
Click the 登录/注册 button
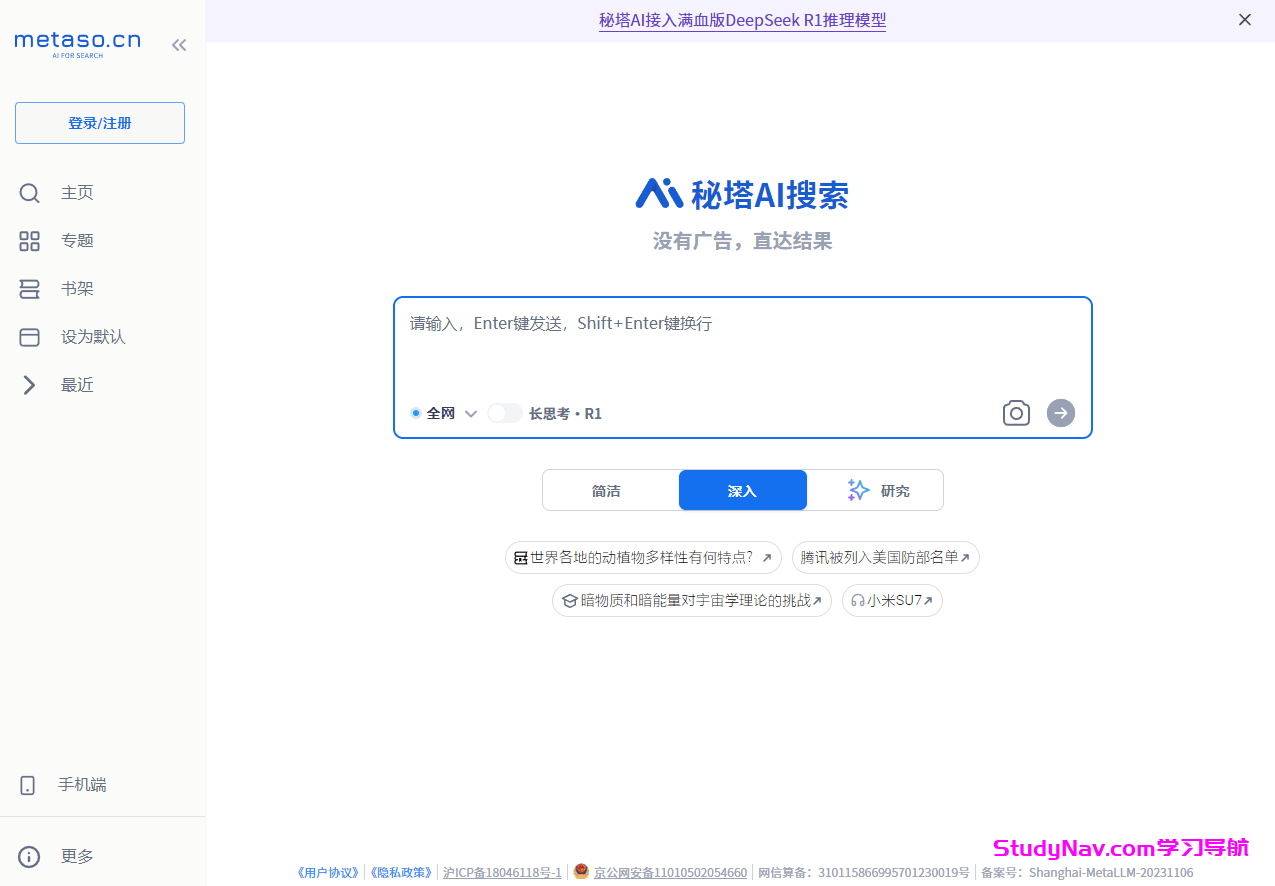100,123
